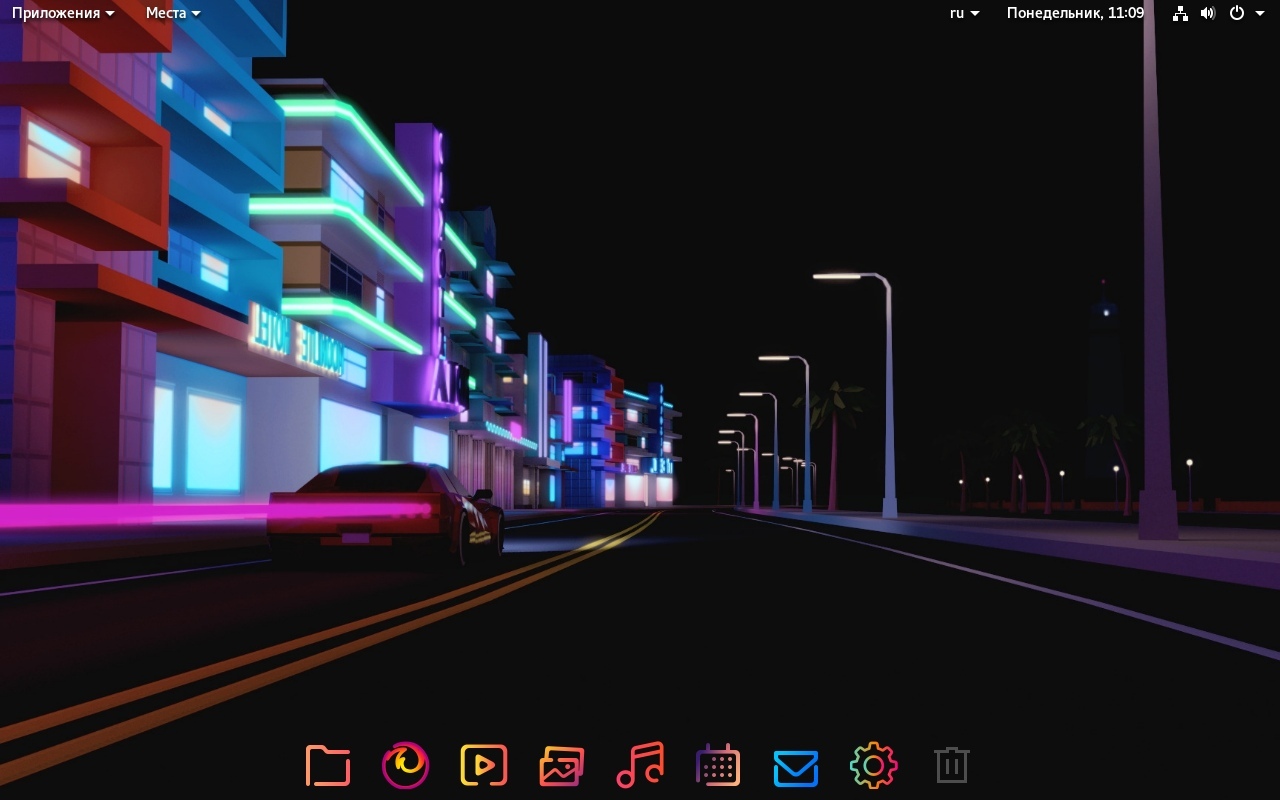Viewport: 1280px width, 800px height.
Task: Open the mail envelope icon in the dock
Action: (796, 768)
